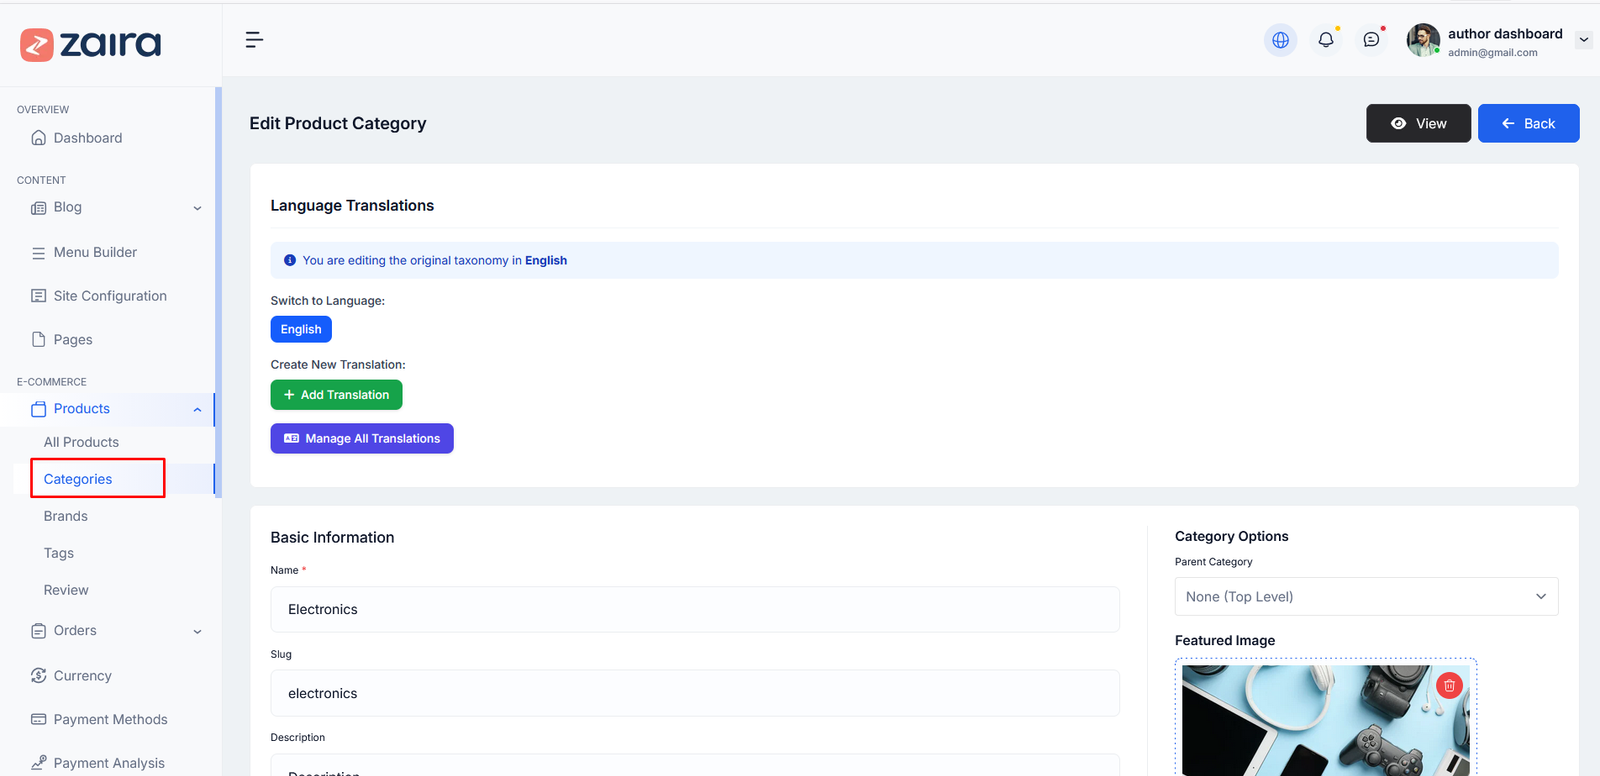Expand the Blog submenu
Image resolution: width=1600 pixels, height=776 pixels.
[x=197, y=208]
